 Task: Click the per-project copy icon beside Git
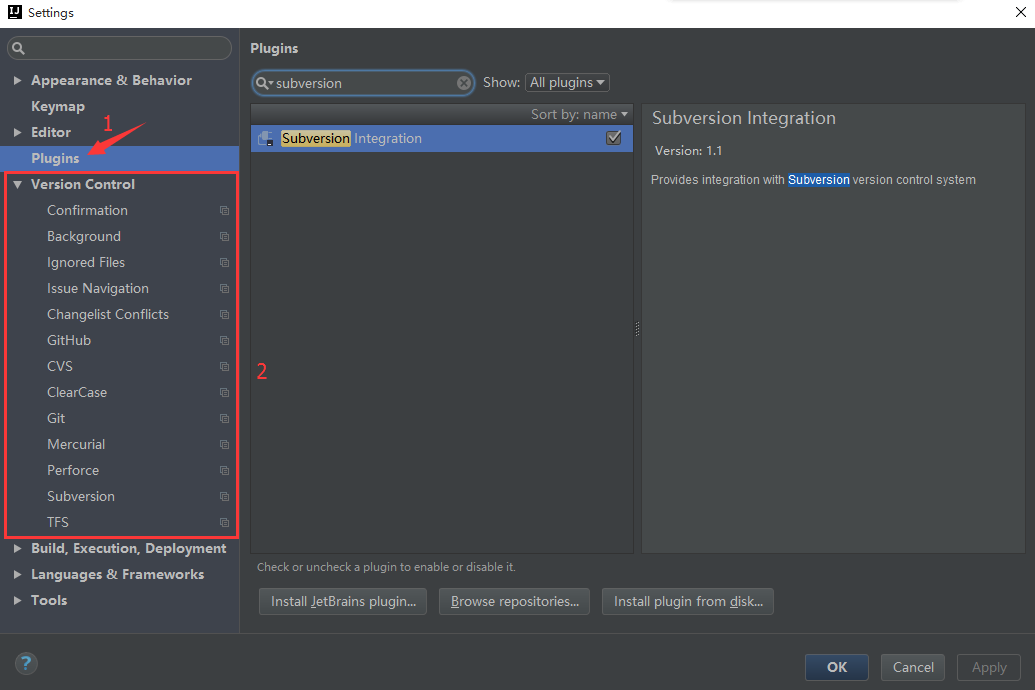224,419
